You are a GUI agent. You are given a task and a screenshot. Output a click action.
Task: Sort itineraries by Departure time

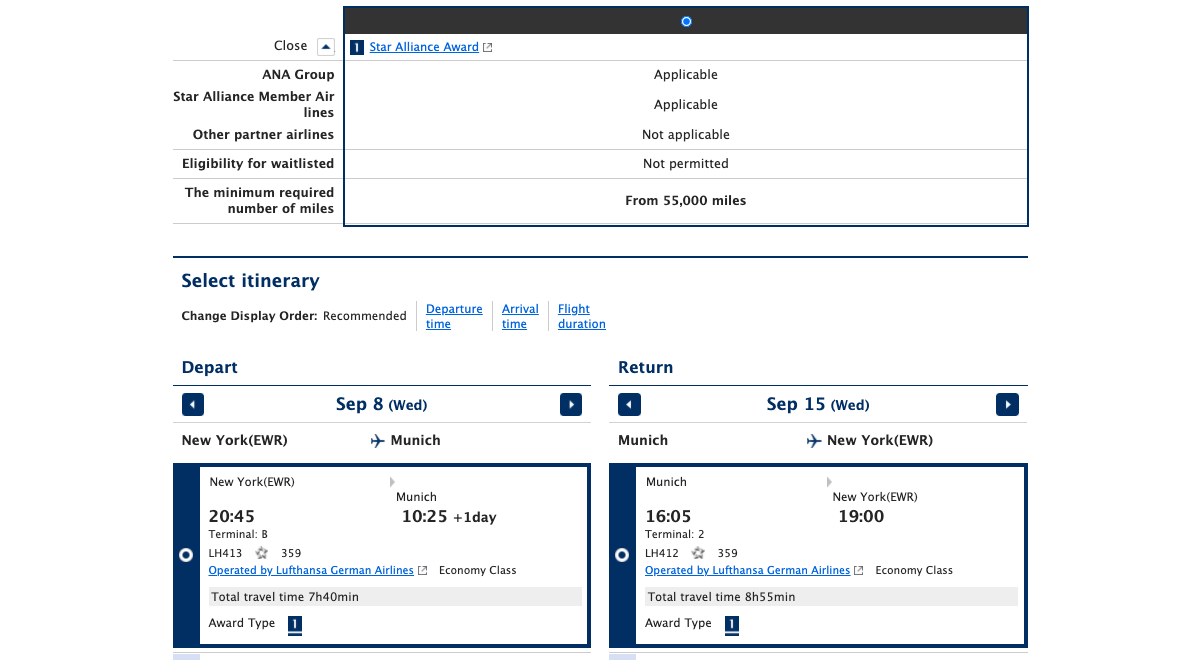454,316
